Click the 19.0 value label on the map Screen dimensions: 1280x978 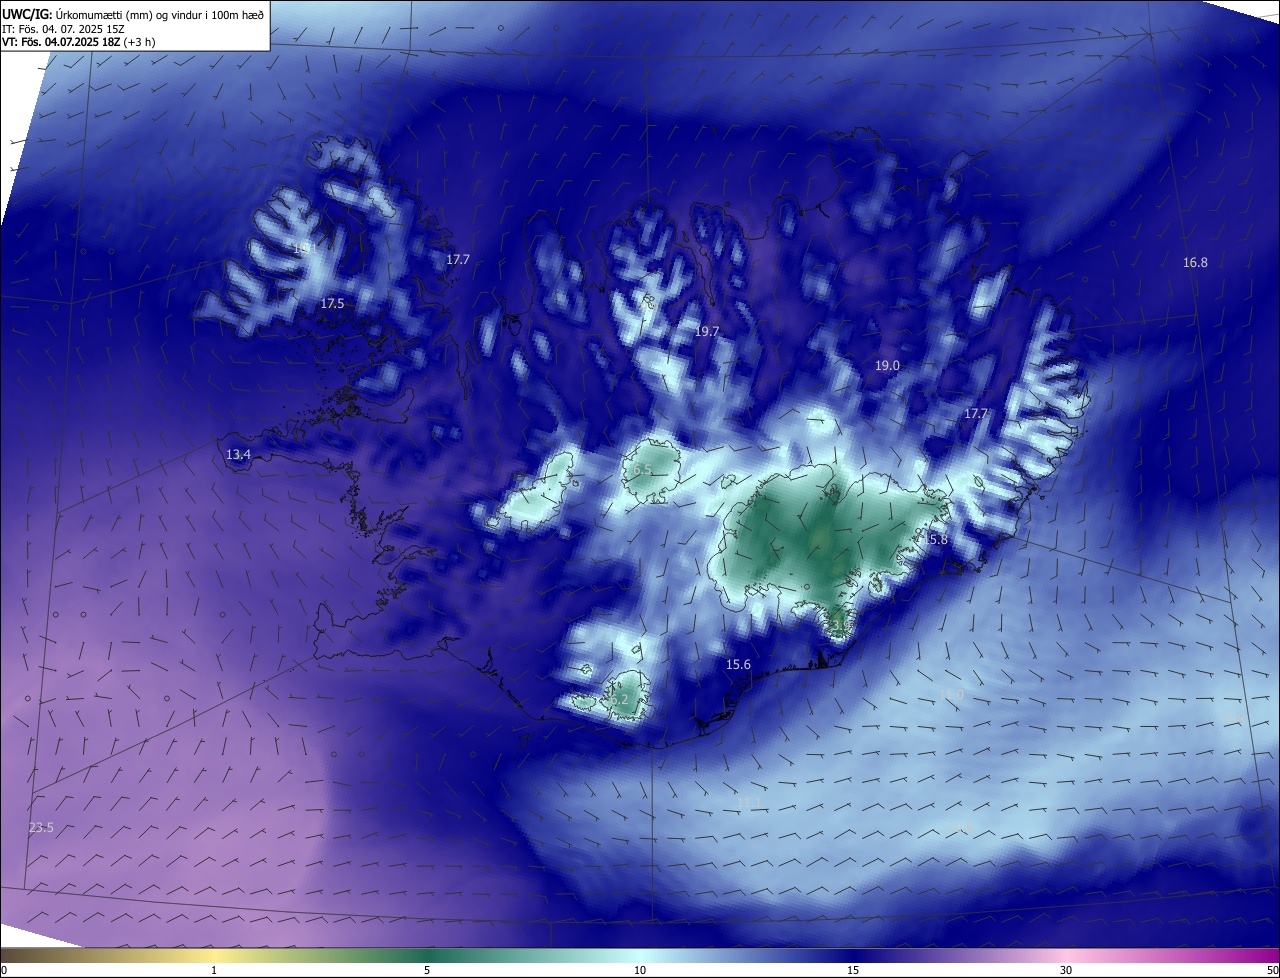pos(887,366)
